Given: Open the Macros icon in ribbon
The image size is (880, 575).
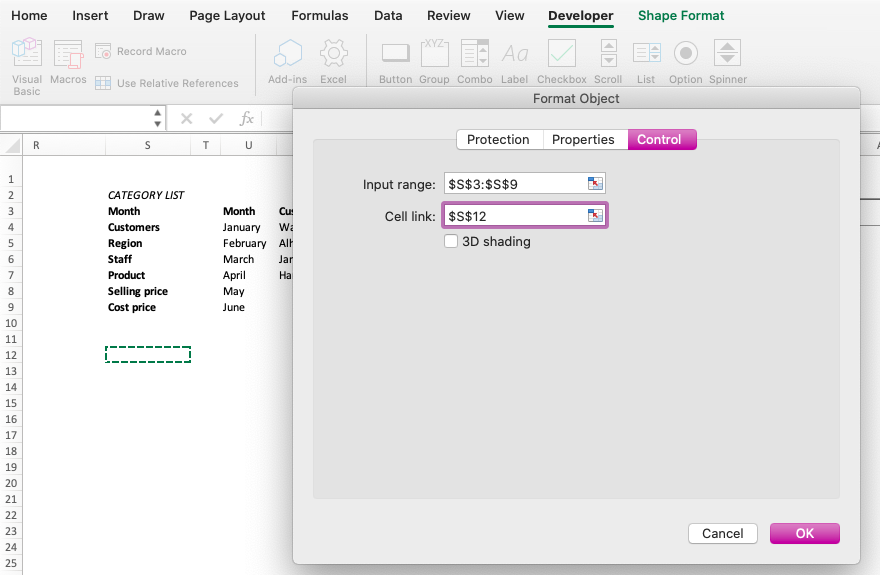Looking at the screenshot, I should [68, 54].
